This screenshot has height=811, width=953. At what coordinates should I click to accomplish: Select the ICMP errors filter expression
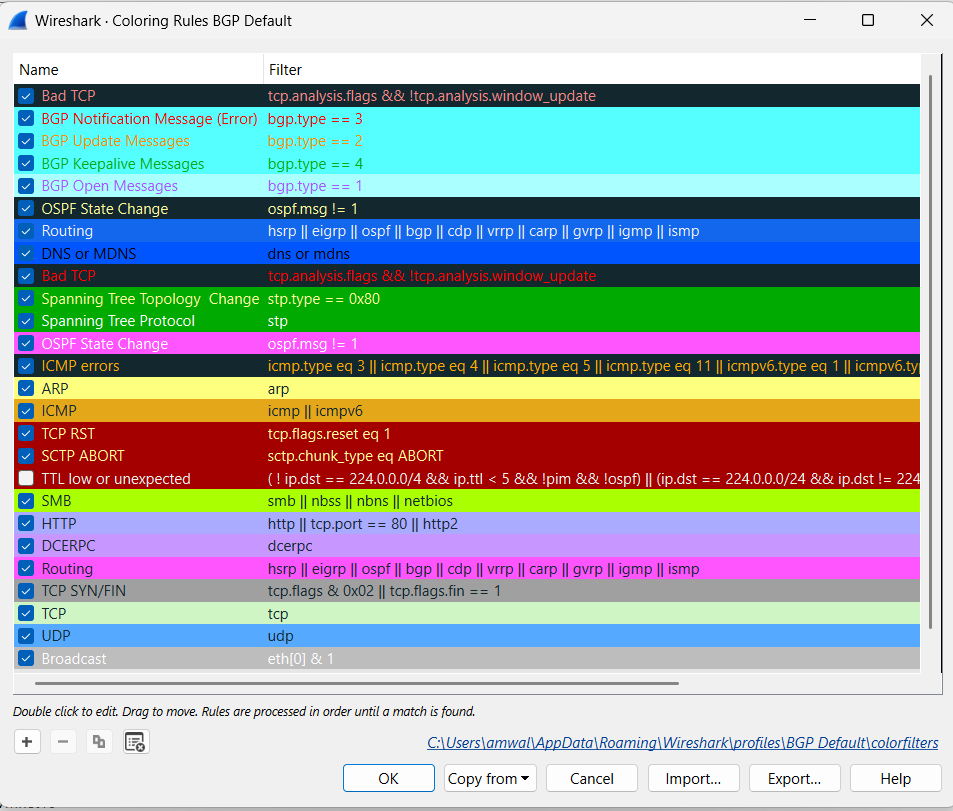coord(593,366)
